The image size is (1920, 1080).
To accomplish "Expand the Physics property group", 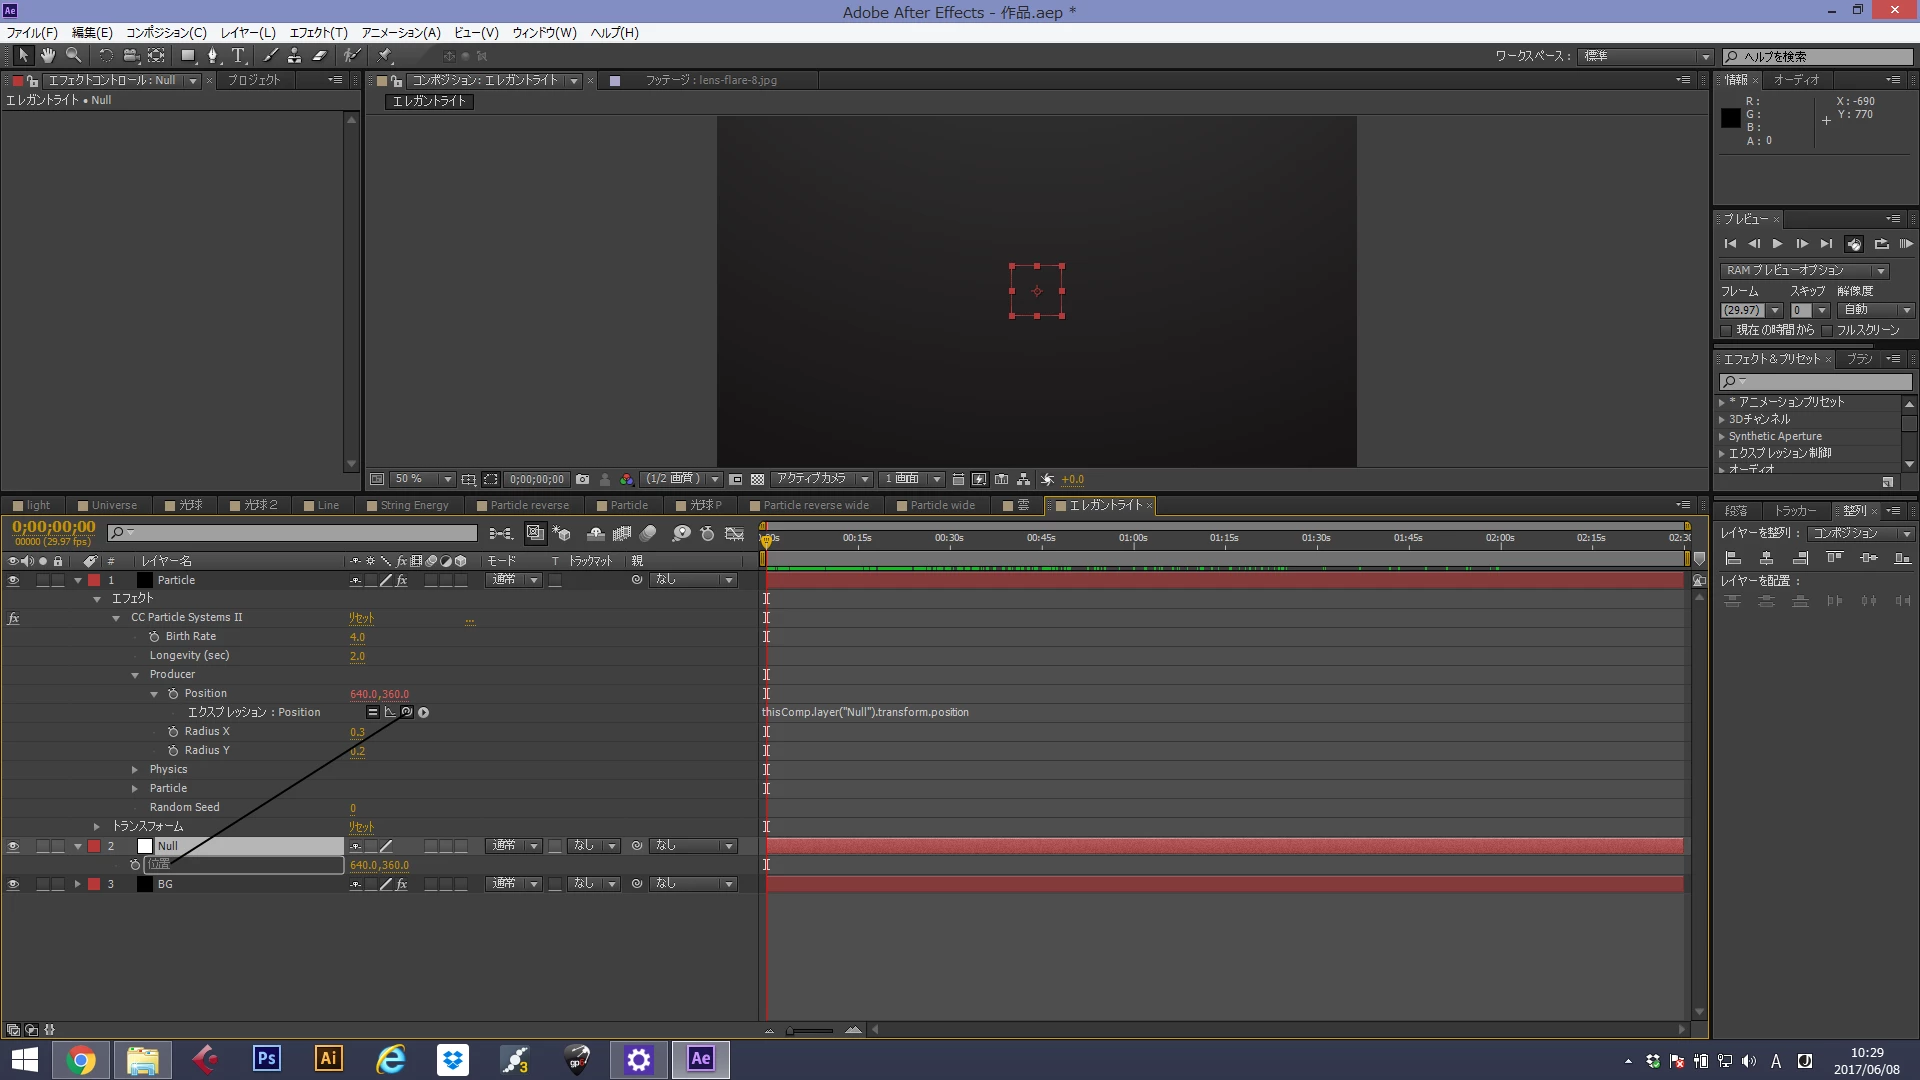I will click(135, 770).
